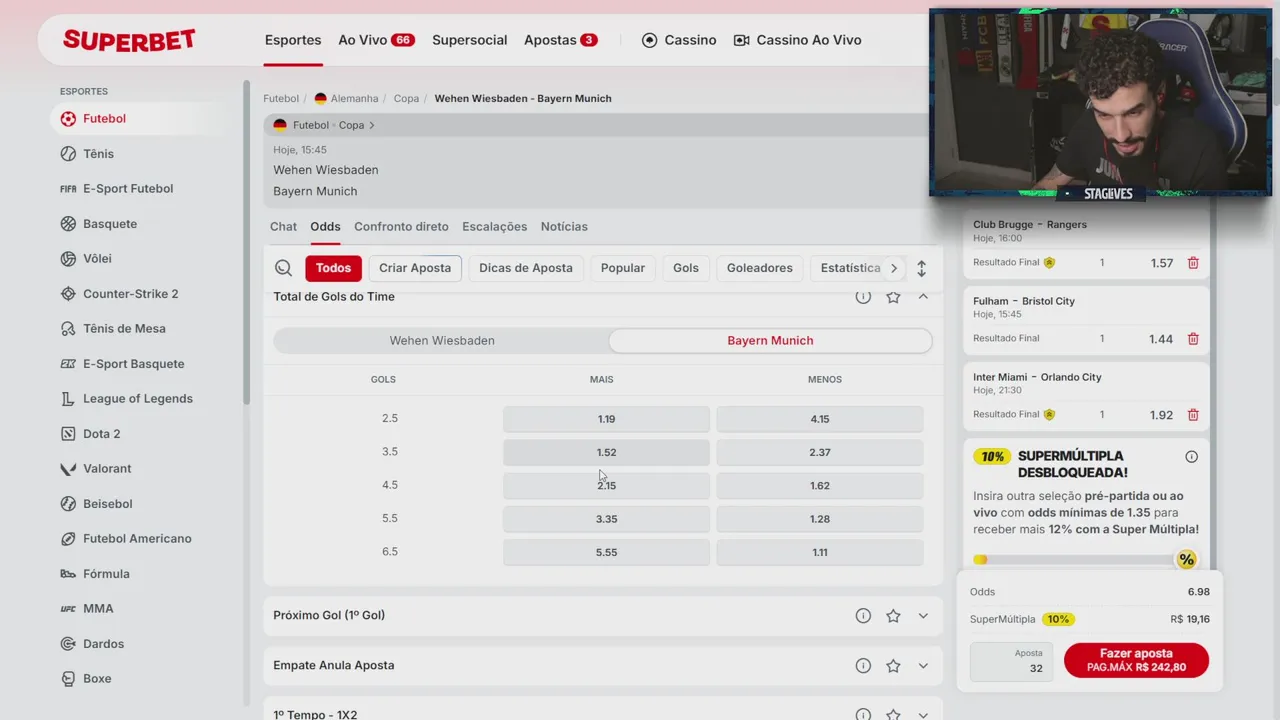This screenshot has width=1280, height=720.
Task: Favorite Próximo Gol market with star
Action: [893, 616]
